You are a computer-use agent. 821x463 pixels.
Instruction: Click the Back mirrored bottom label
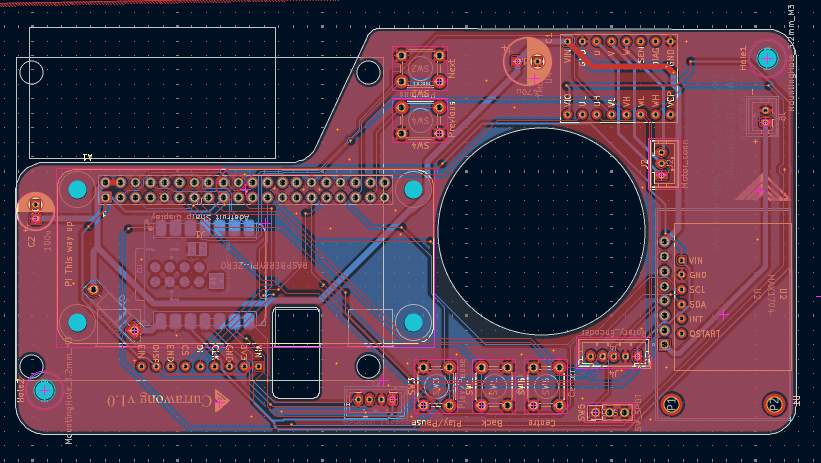coord(492,422)
